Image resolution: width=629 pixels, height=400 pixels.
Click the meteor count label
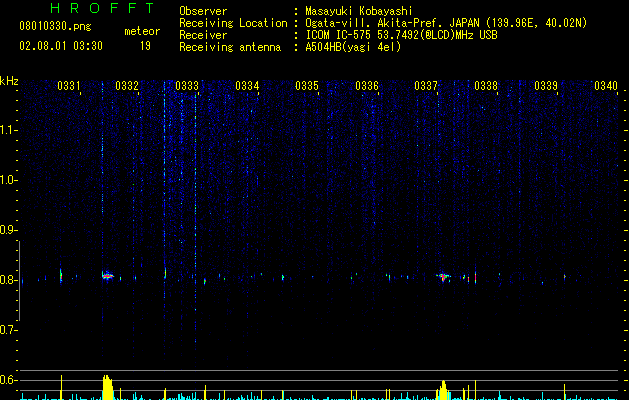tap(142, 31)
